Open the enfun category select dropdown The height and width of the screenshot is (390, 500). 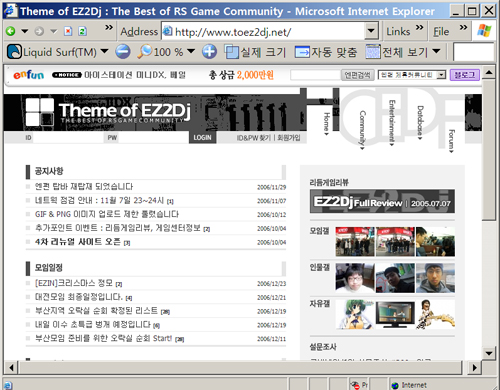pyautogui.click(x=412, y=75)
